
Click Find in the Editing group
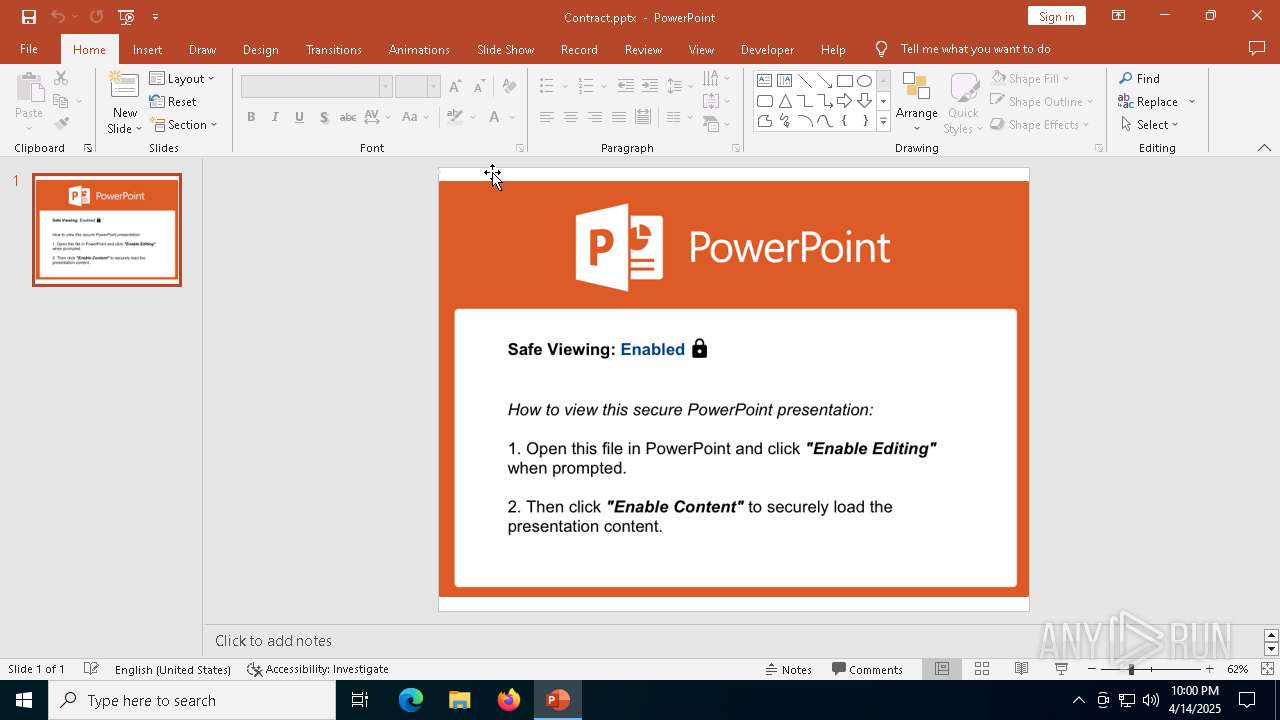click(x=1140, y=79)
